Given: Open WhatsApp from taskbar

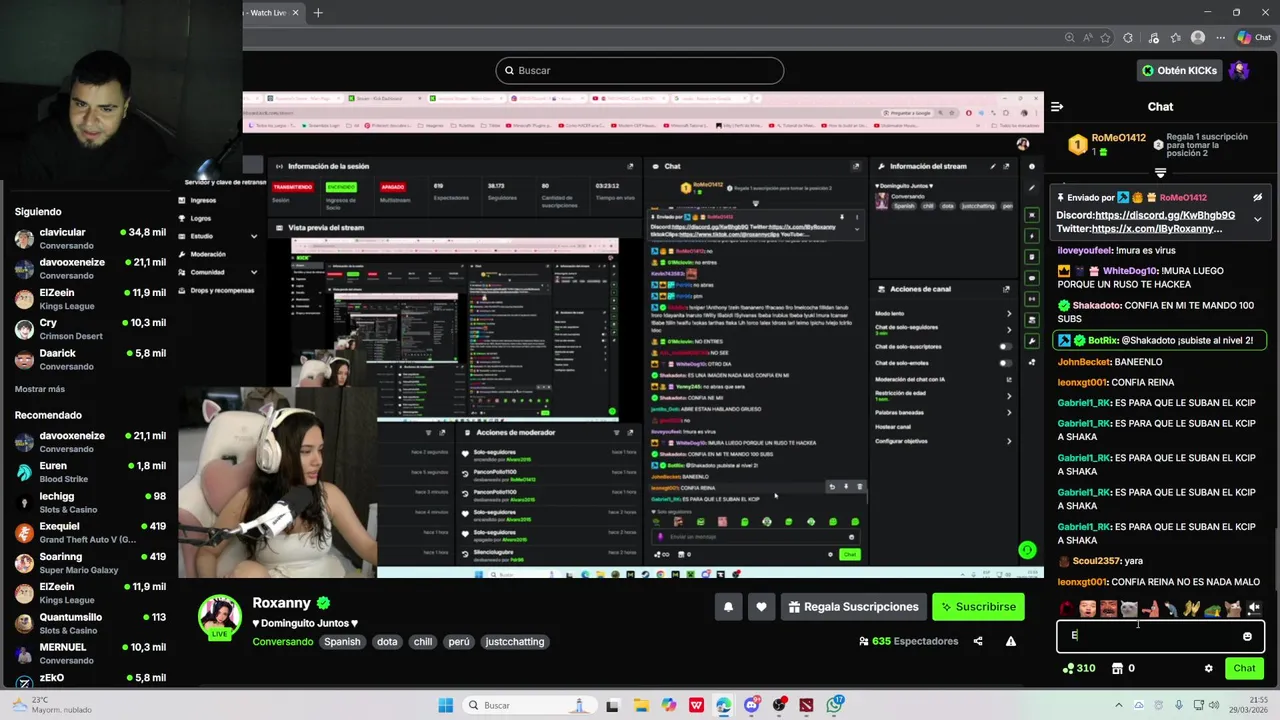Looking at the screenshot, I should pyautogui.click(x=834, y=705).
